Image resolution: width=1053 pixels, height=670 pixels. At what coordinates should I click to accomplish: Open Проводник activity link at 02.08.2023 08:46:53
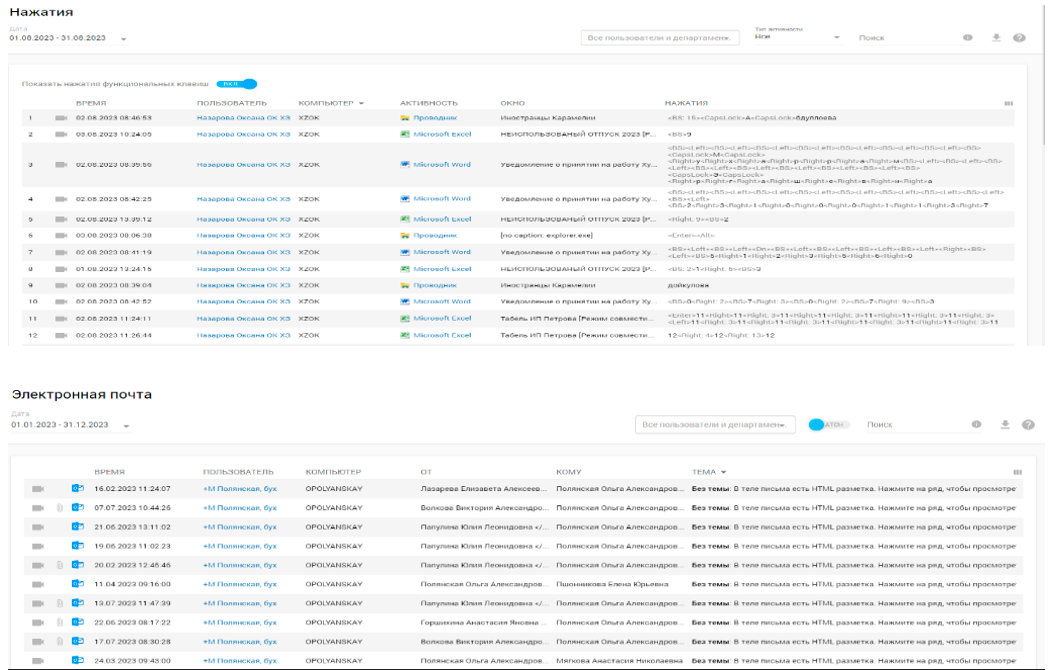click(x=435, y=118)
